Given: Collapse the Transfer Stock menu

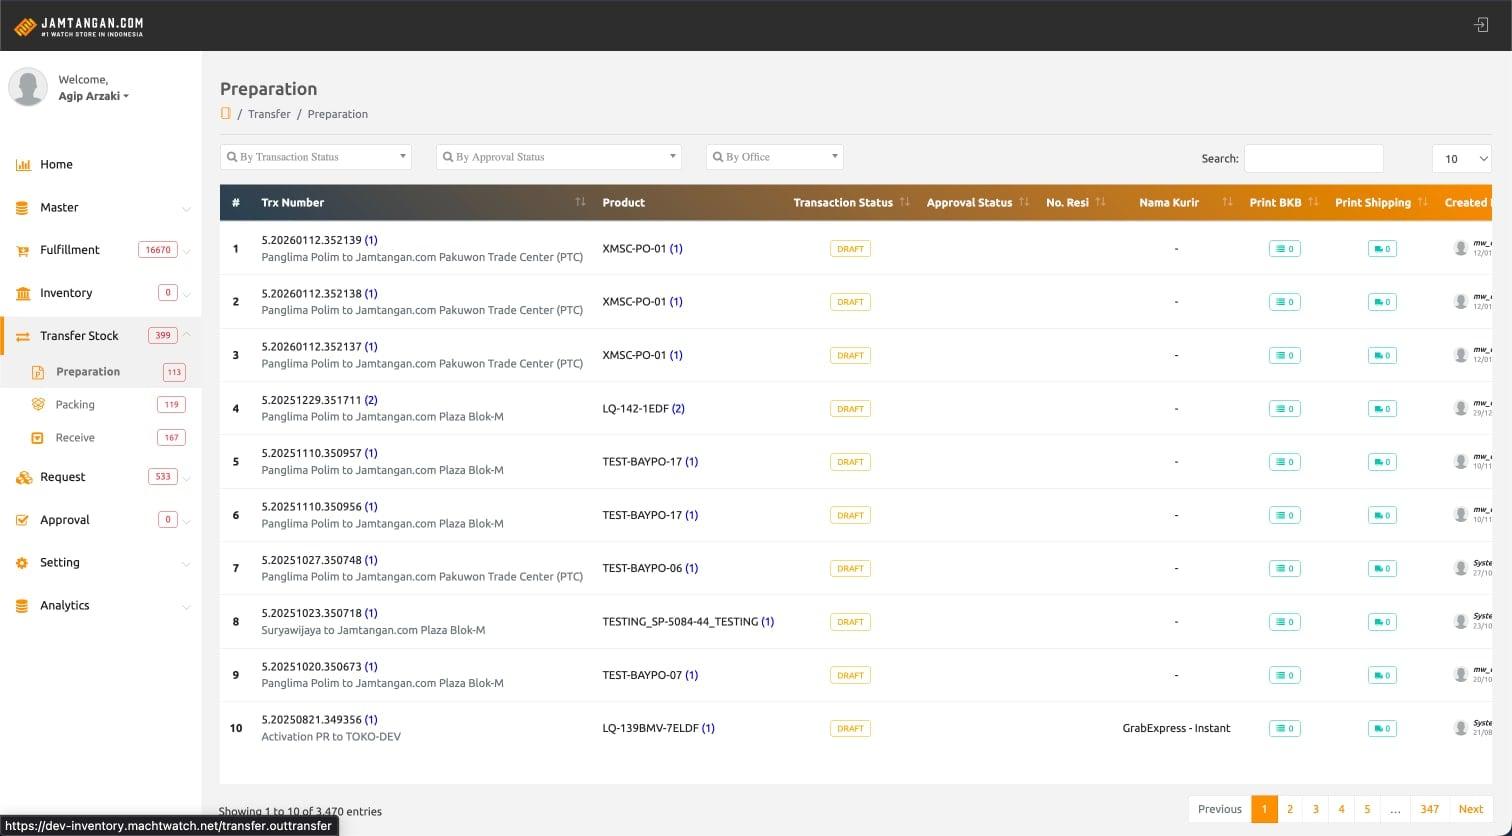Looking at the screenshot, I should click(100, 336).
